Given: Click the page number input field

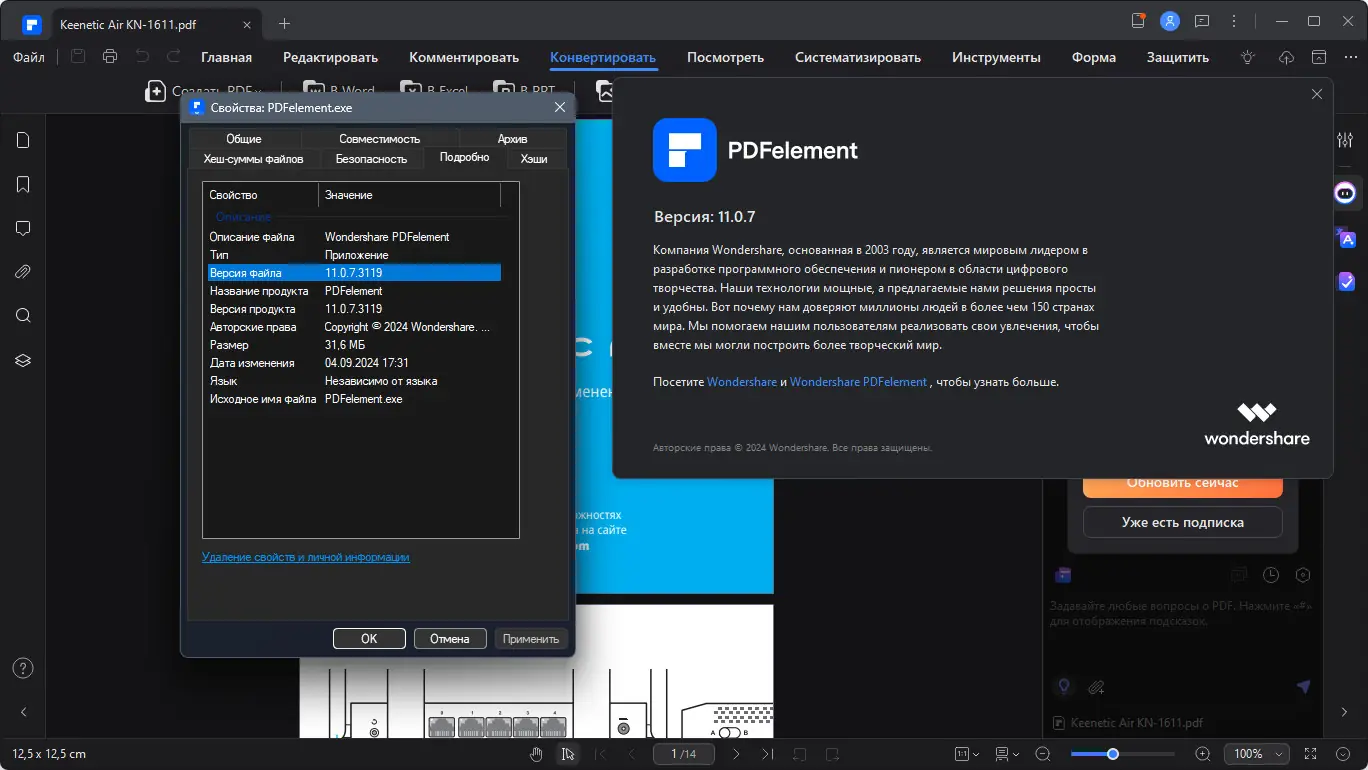Looking at the screenshot, I should pos(684,754).
